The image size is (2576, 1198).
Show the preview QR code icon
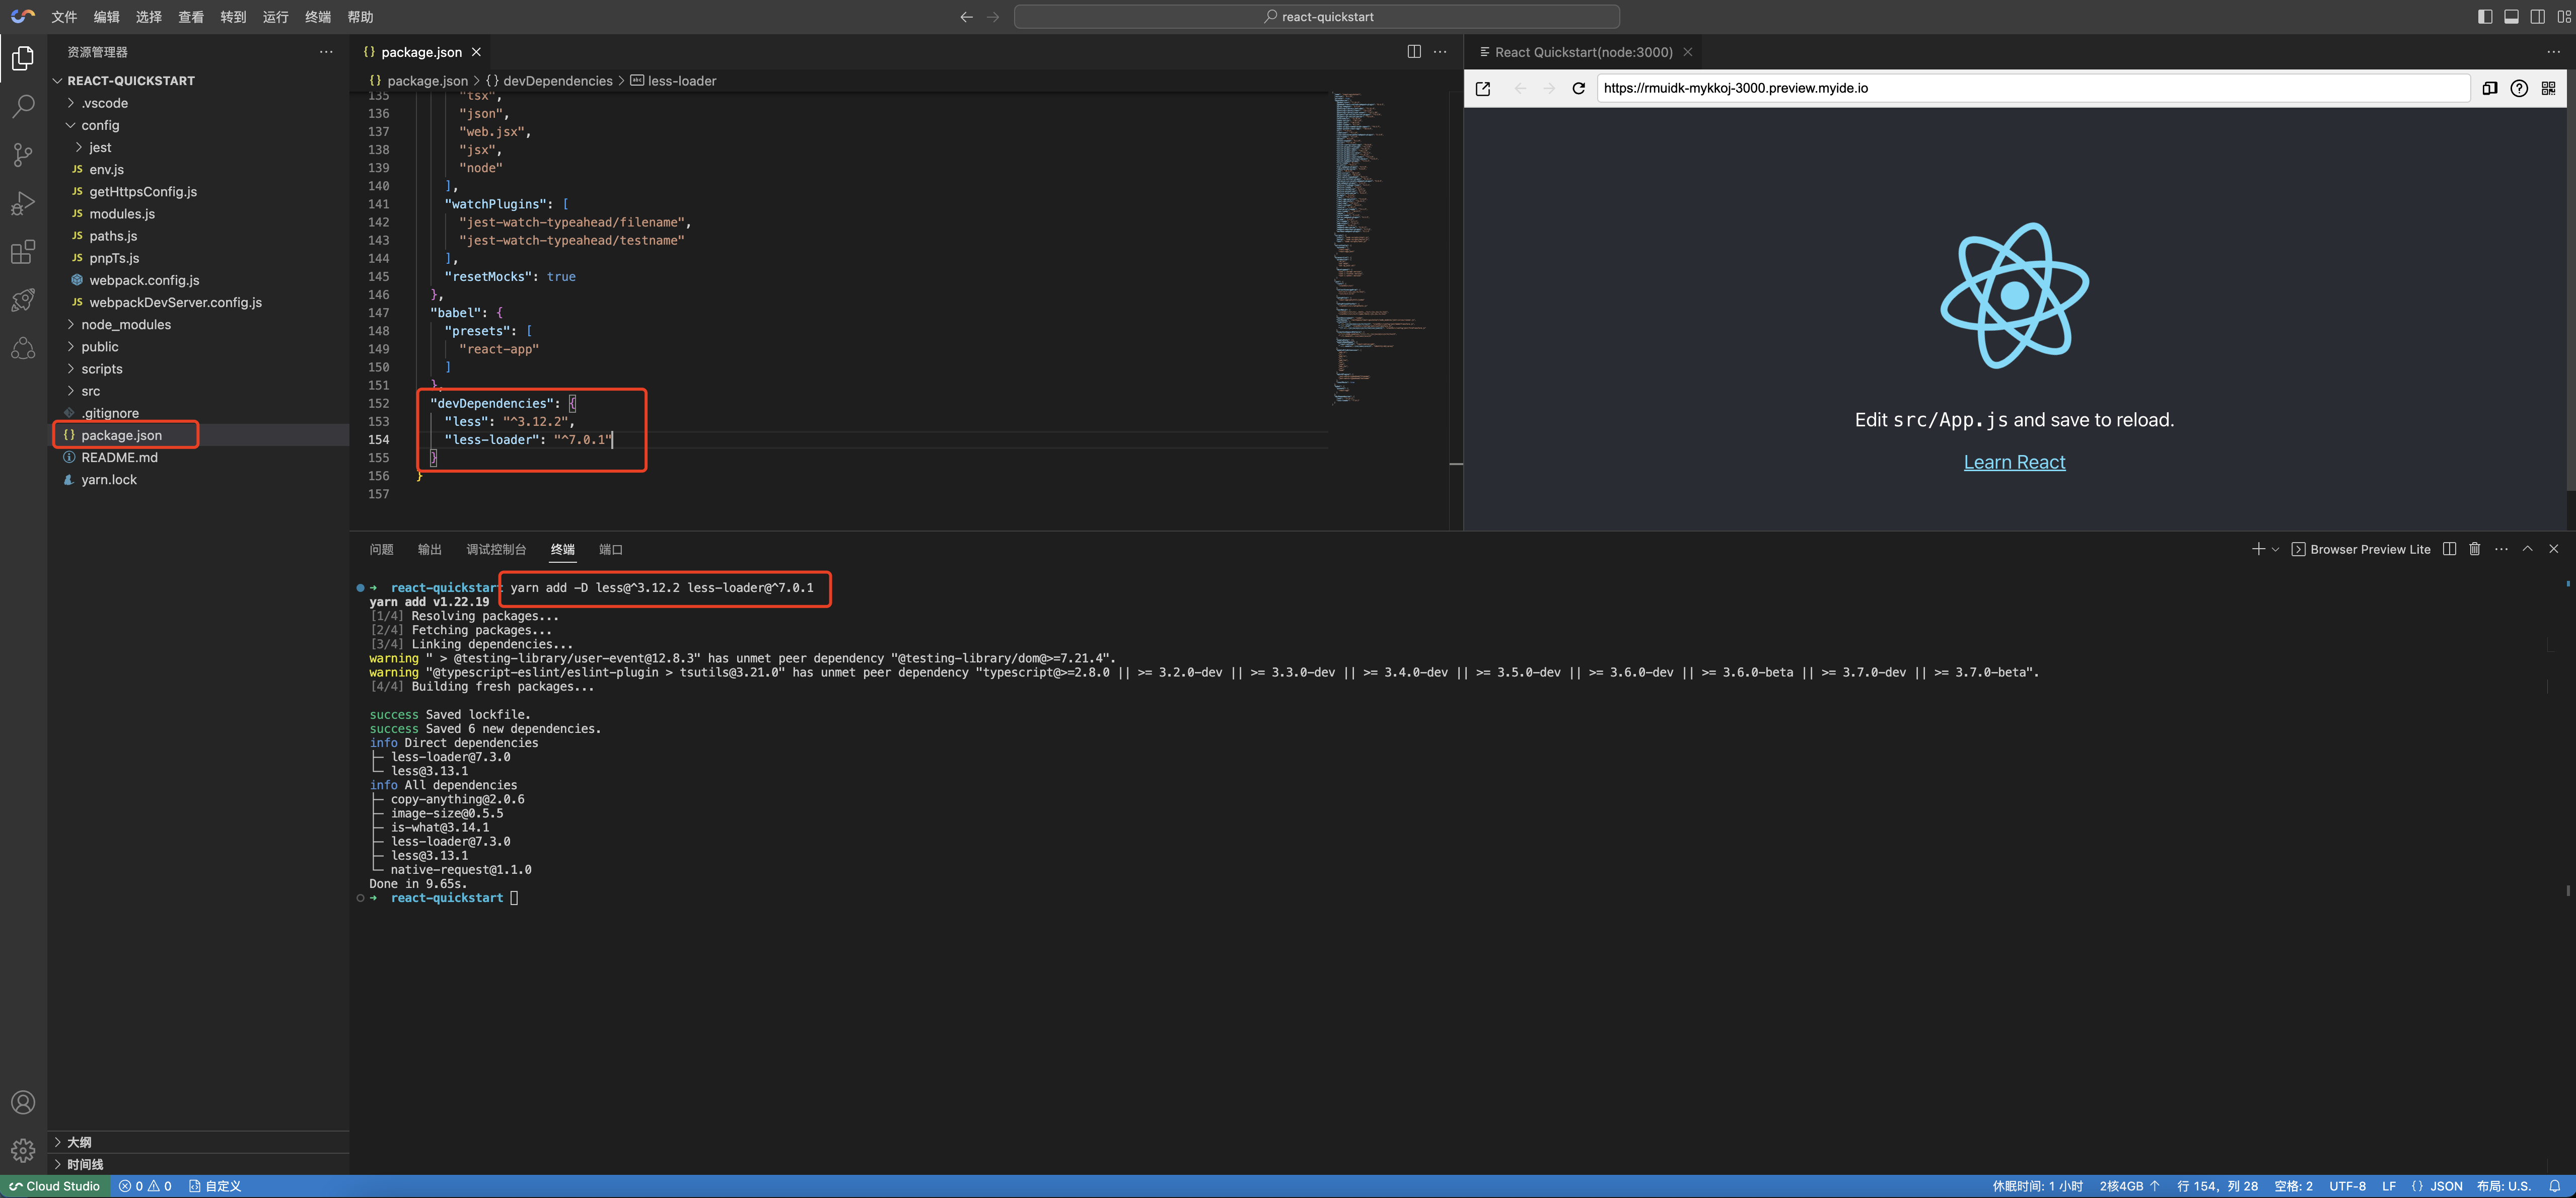coord(2548,88)
